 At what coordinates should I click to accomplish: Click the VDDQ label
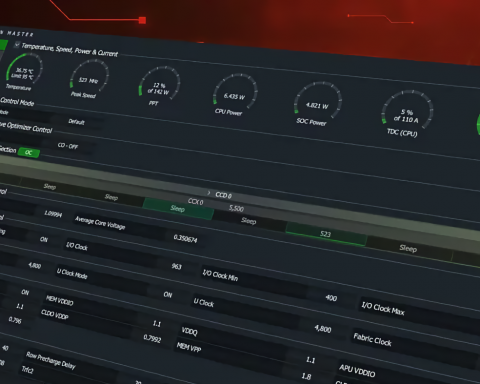(189, 331)
